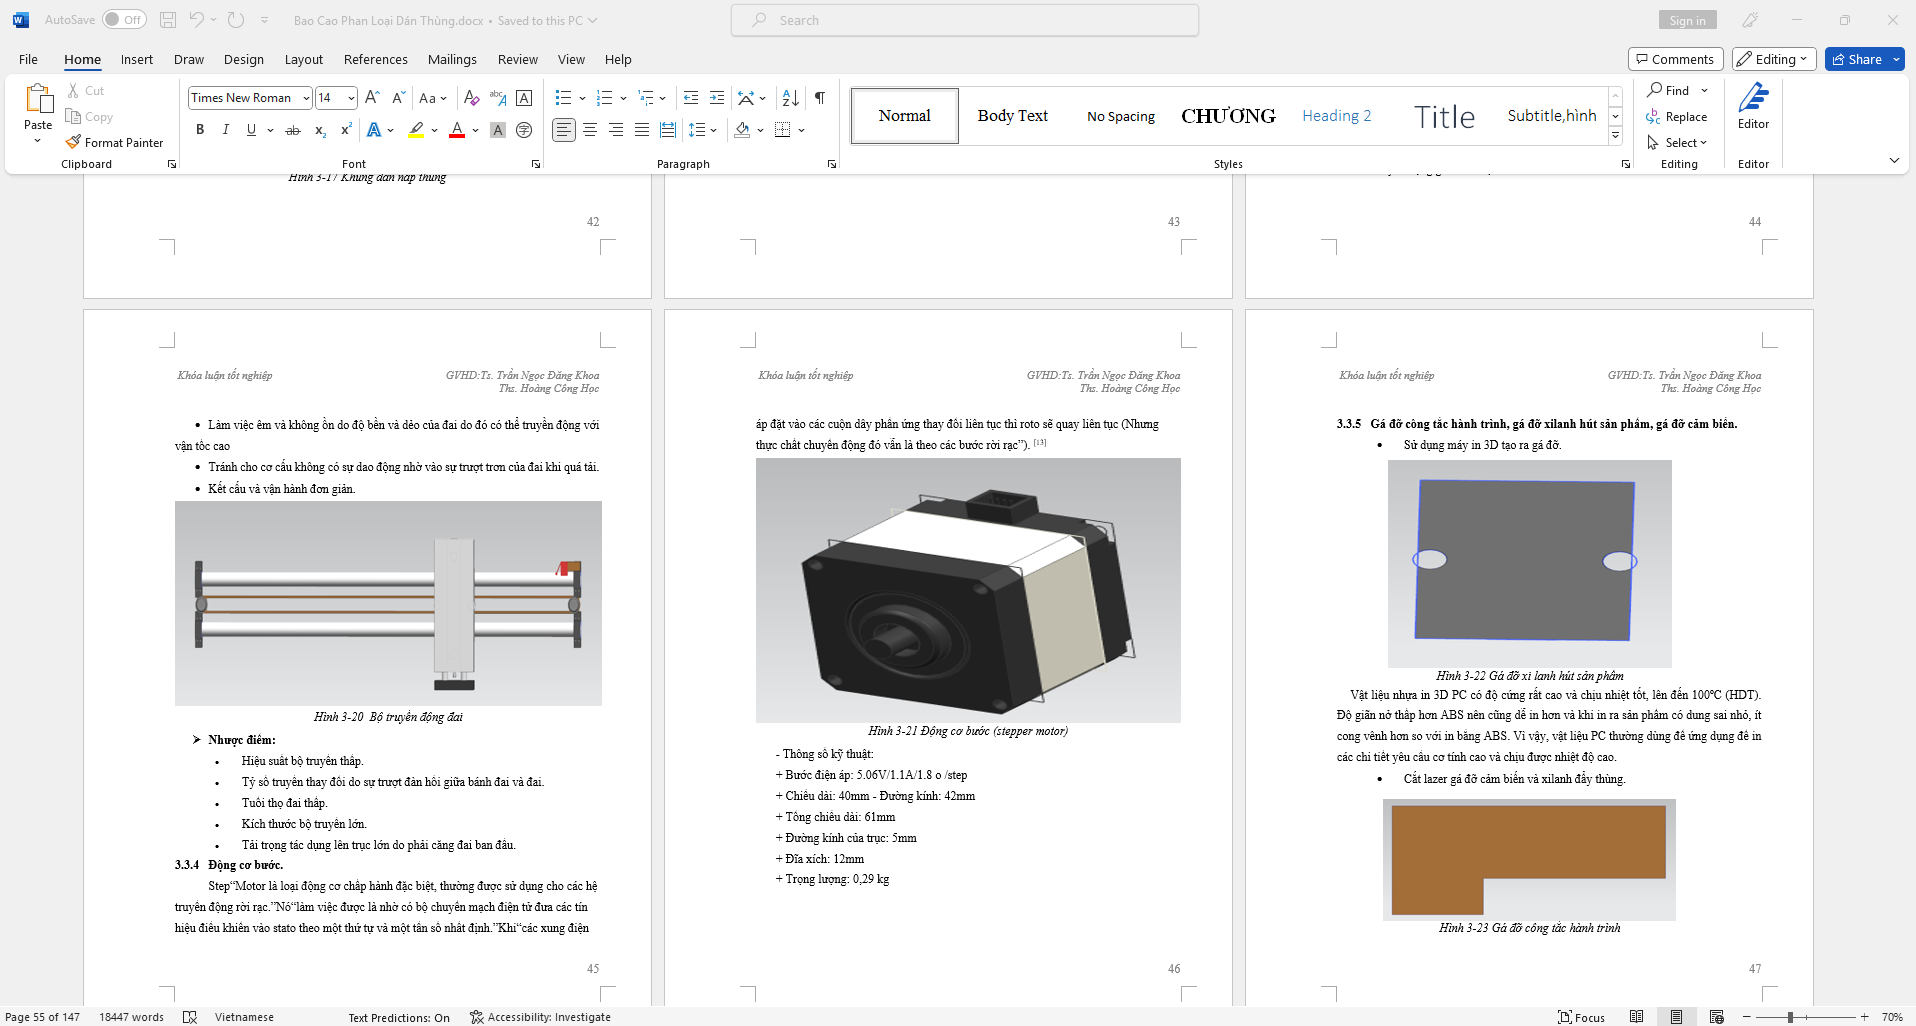Click the Format Painter brush icon
This screenshot has width=1916, height=1026.
[x=73, y=143]
